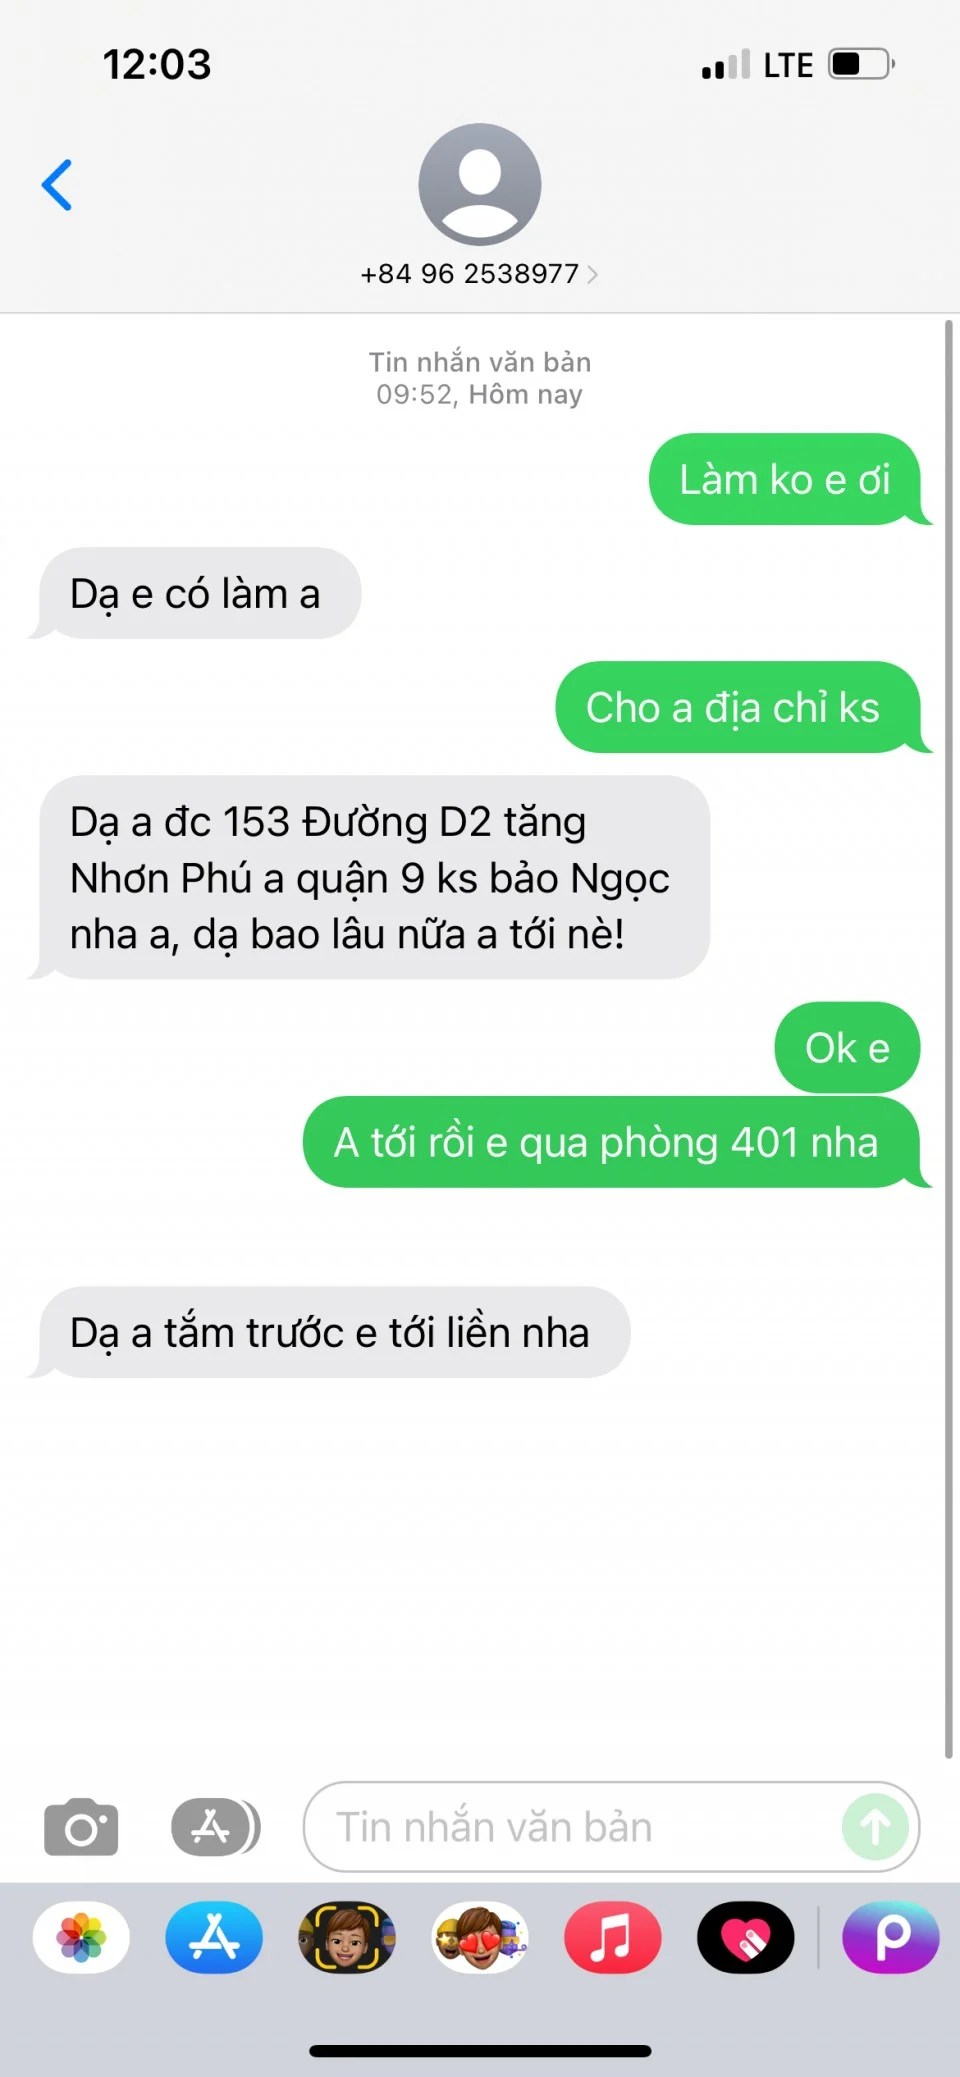Tap the conversation scrollbar on right
Screen dimensions: 960x2077
click(949, 1040)
